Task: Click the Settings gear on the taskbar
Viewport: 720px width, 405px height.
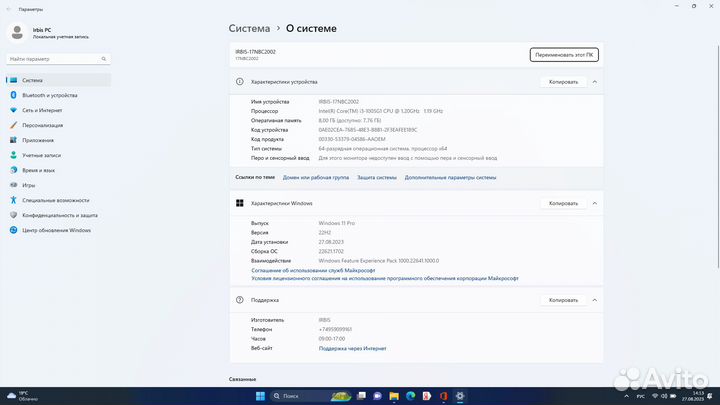Action: pyautogui.click(x=460, y=396)
